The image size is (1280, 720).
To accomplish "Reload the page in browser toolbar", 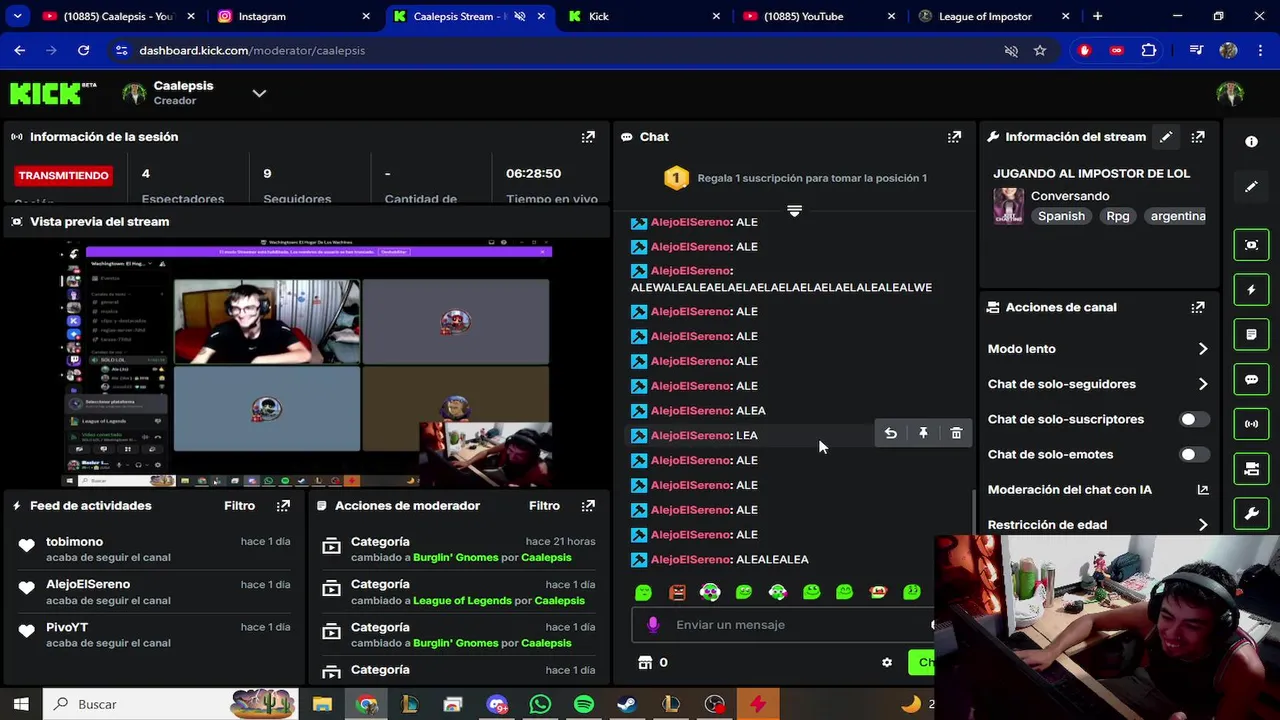I will pyautogui.click(x=83, y=50).
